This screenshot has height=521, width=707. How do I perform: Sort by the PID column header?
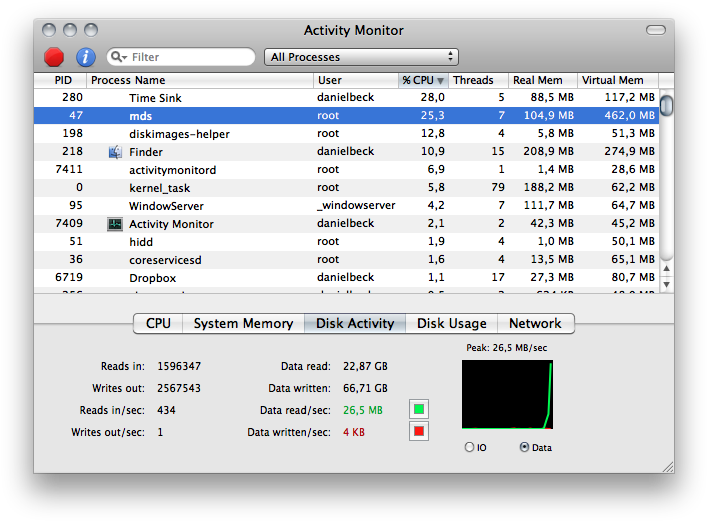click(x=60, y=80)
